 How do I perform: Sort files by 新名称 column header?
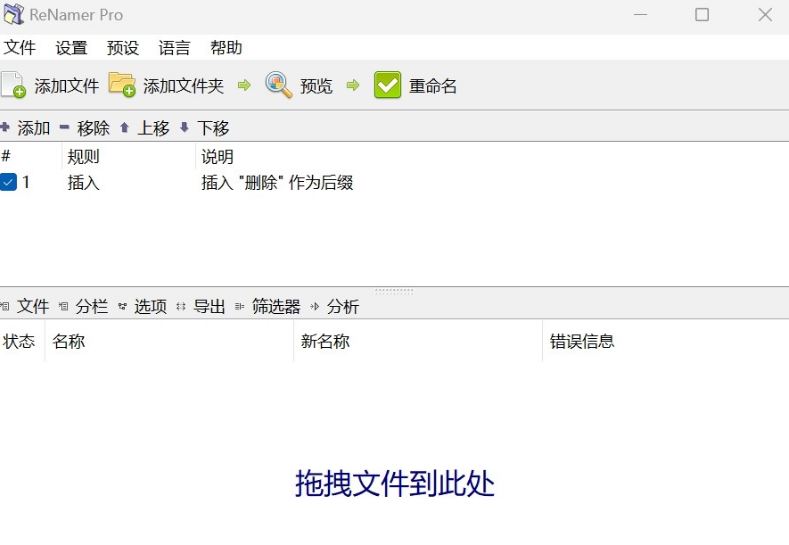(325, 342)
